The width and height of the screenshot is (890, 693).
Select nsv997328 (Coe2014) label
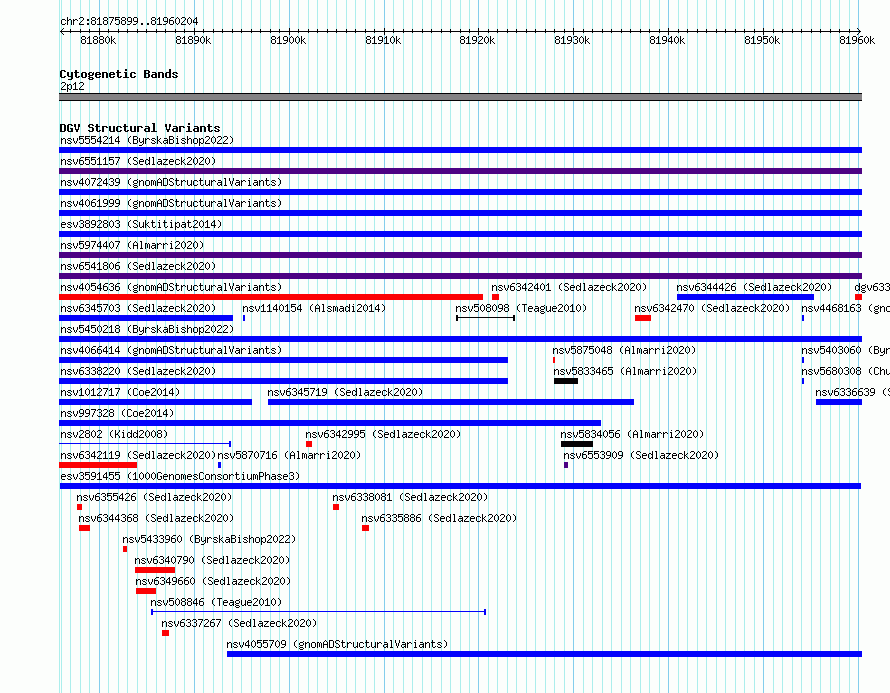click(117, 413)
